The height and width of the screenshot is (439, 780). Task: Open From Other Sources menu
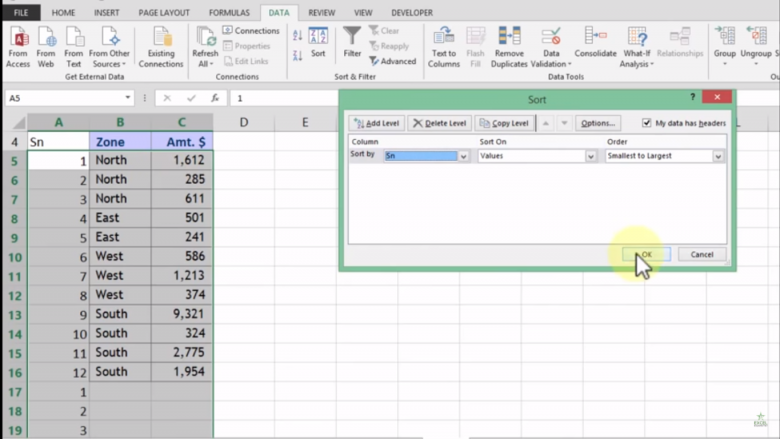pyautogui.click(x=109, y=48)
